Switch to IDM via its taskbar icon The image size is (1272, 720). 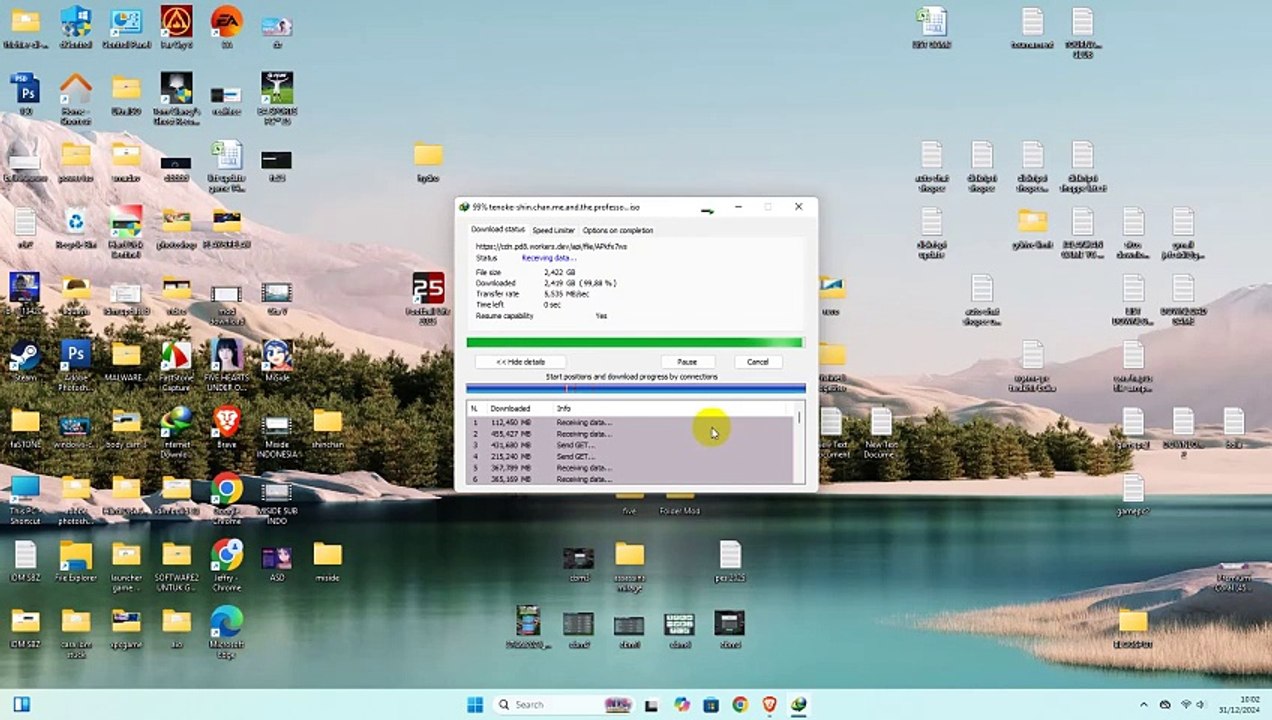coord(798,704)
